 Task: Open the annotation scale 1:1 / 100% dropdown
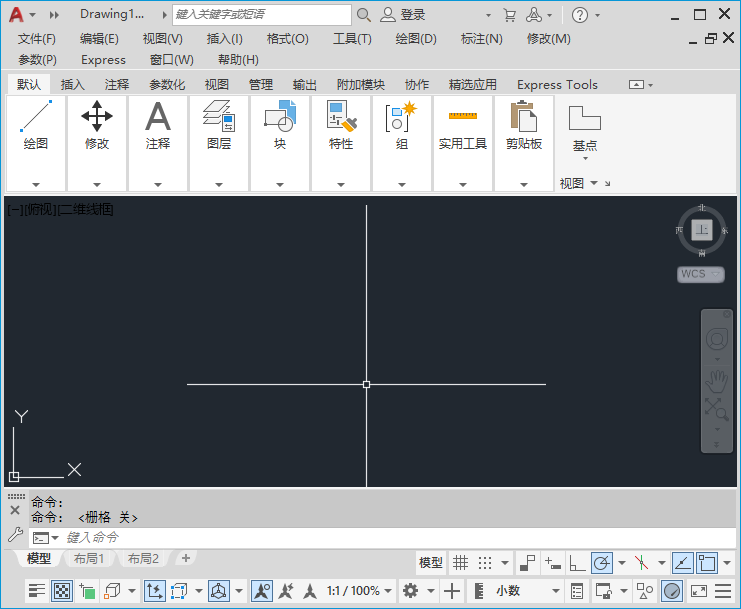tap(359, 591)
